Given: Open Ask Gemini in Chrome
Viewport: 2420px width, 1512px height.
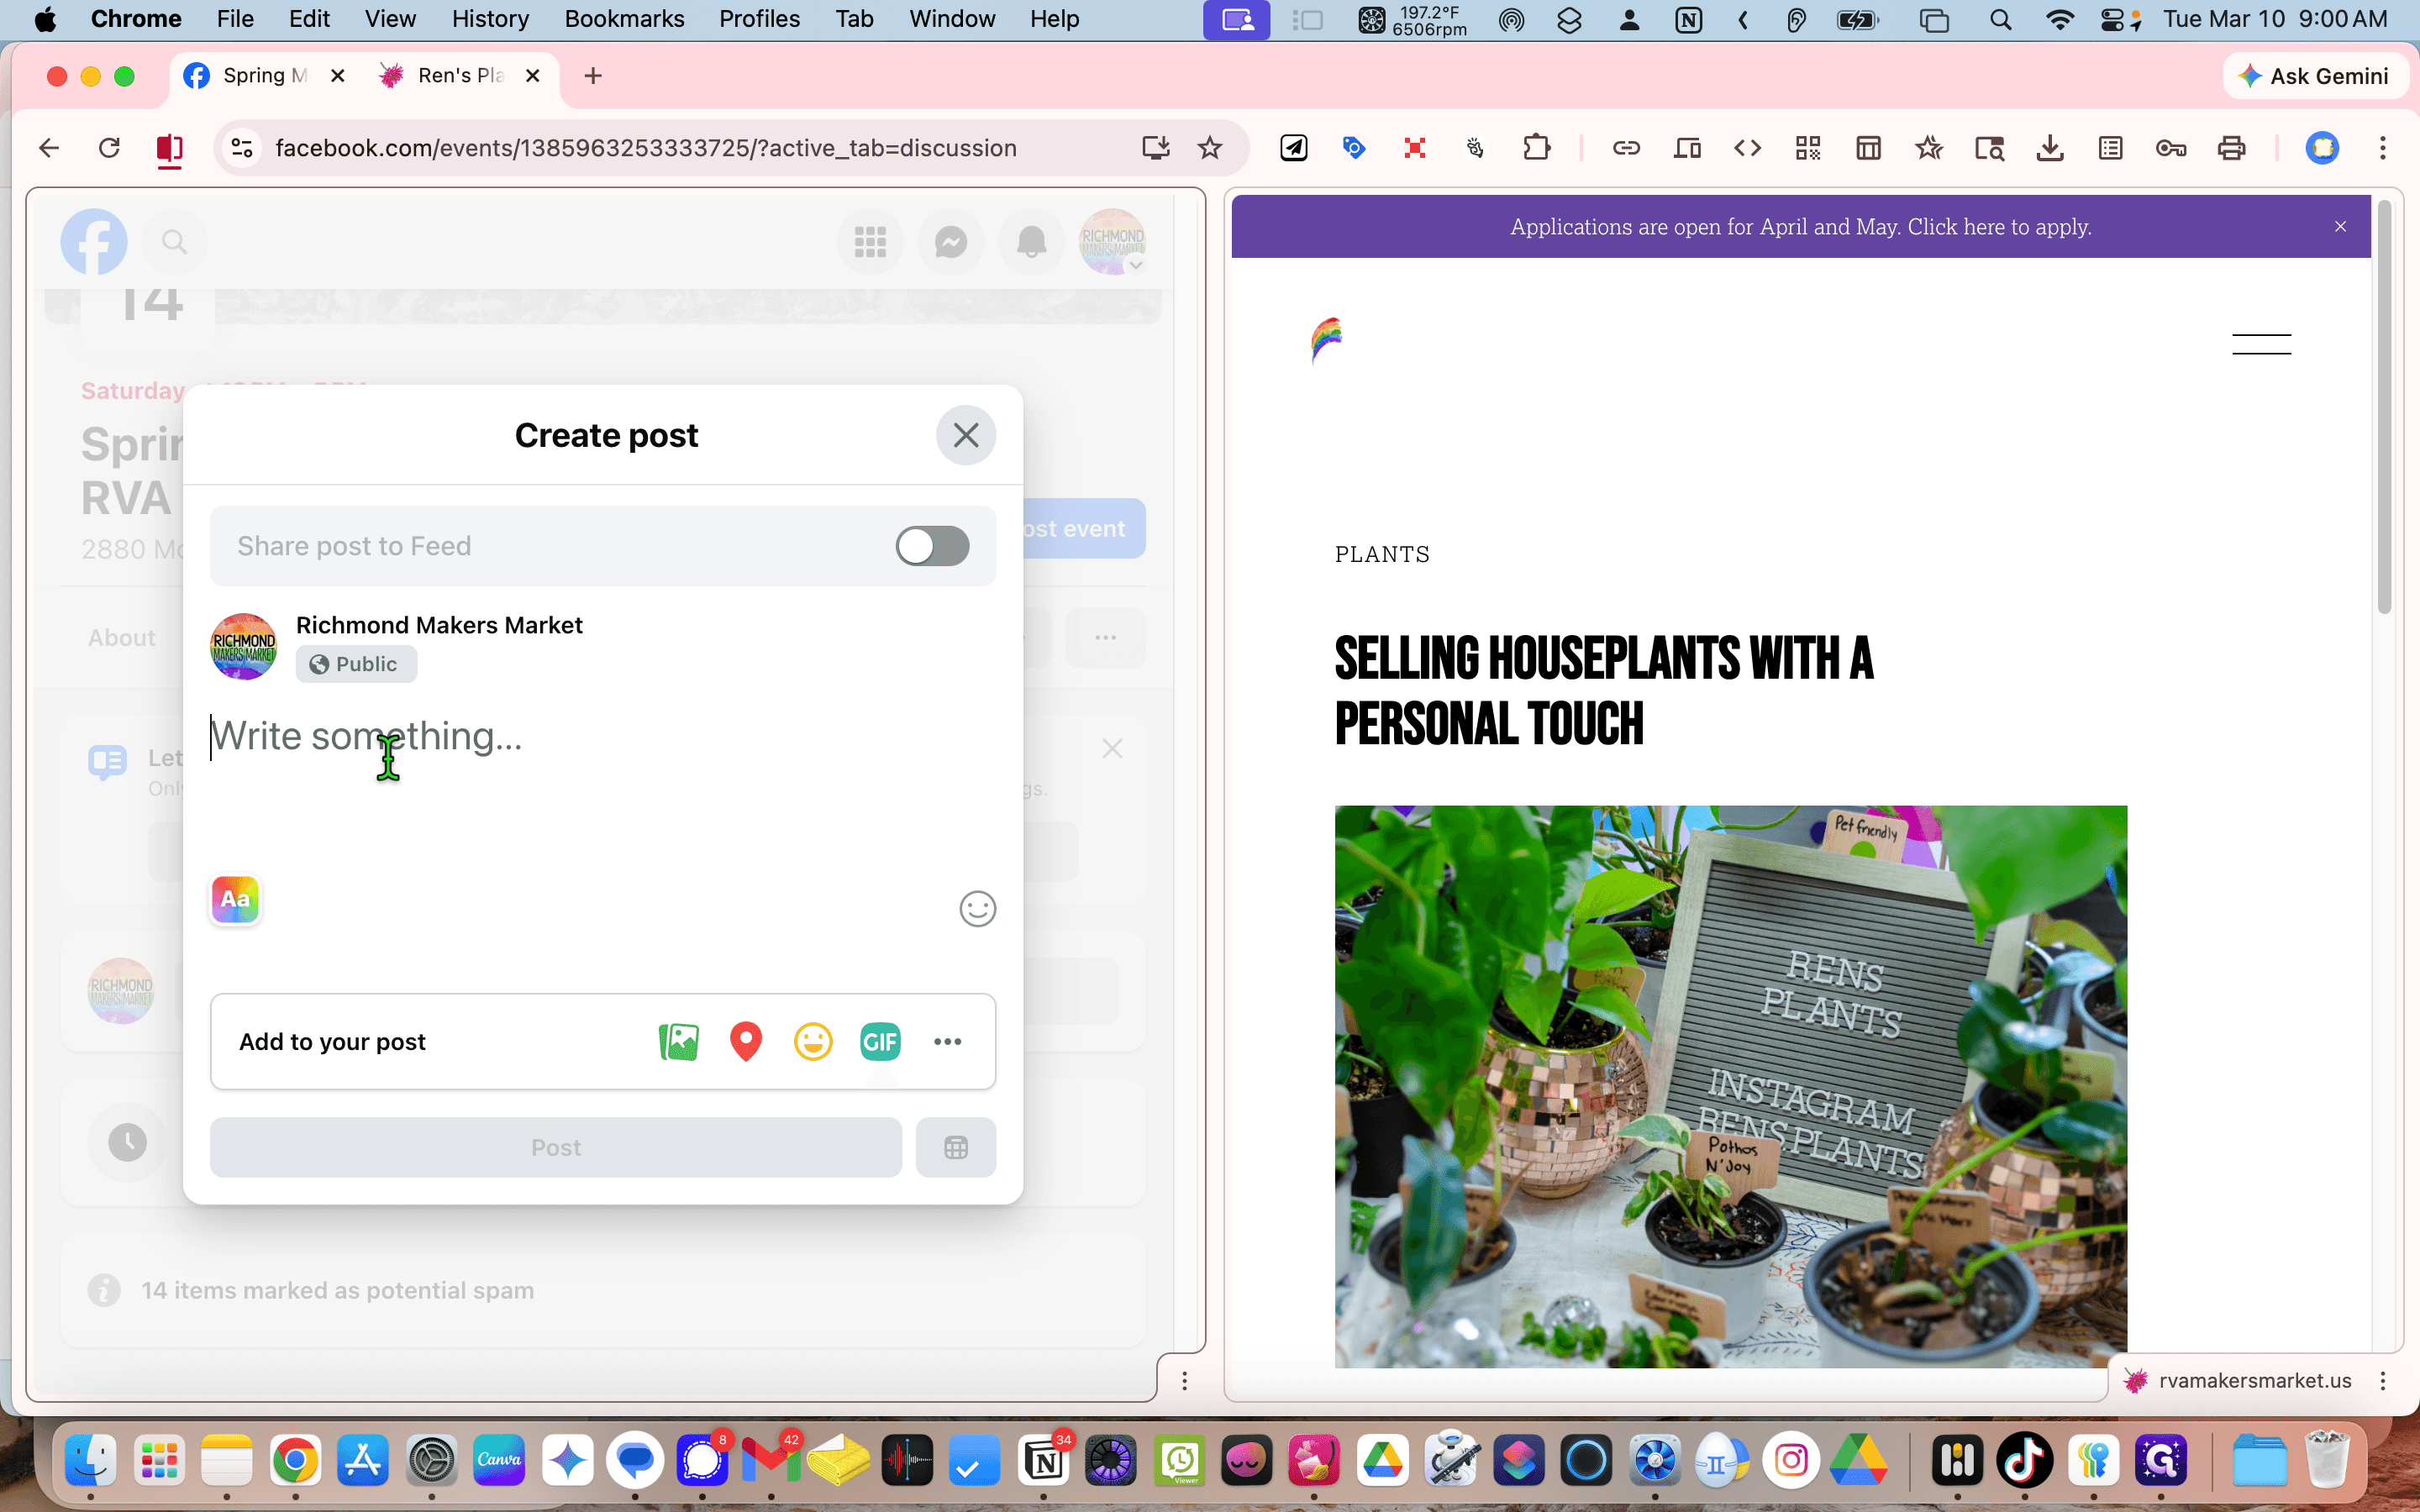Looking at the screenshot, I should 2314,76.
